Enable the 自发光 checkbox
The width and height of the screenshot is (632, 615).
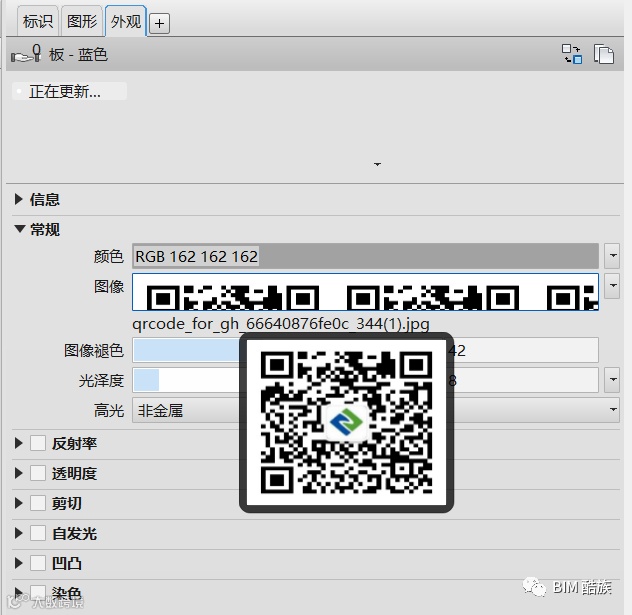click(x=38, y=533)
